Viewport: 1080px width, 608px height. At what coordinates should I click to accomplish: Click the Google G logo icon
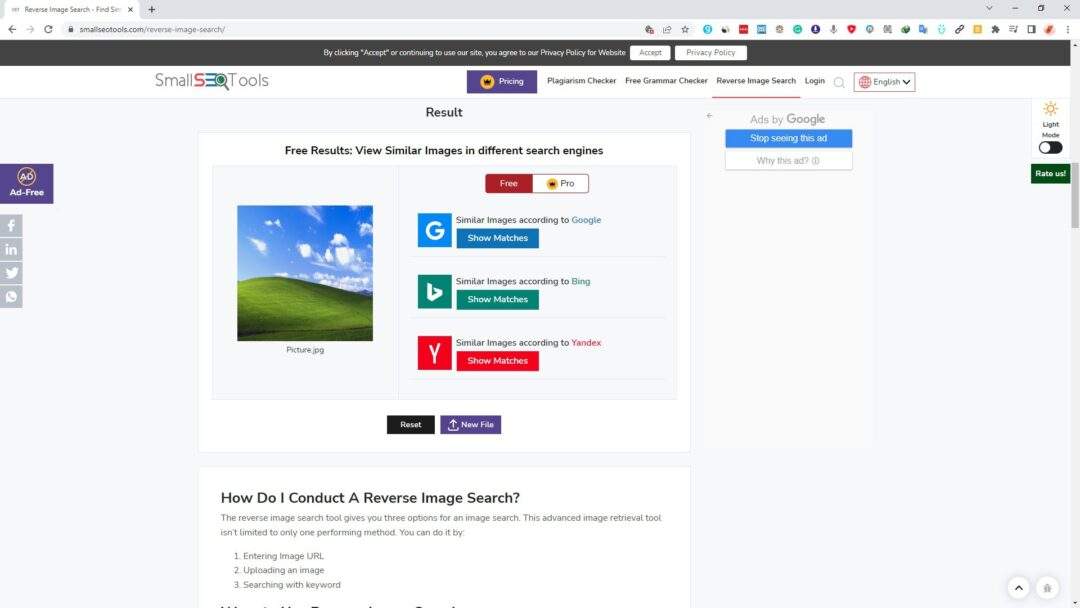(x=435, y=230)
